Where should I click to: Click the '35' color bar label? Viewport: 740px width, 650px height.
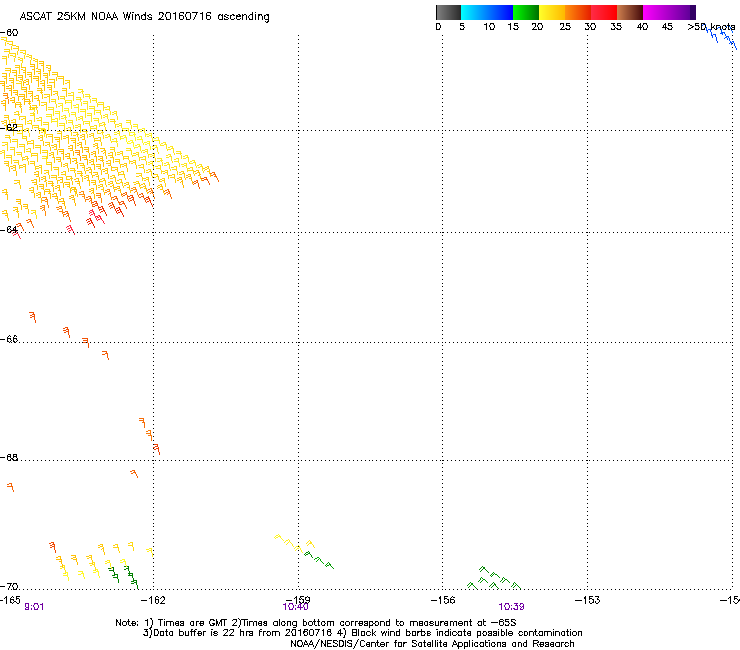tap(616, 27)
